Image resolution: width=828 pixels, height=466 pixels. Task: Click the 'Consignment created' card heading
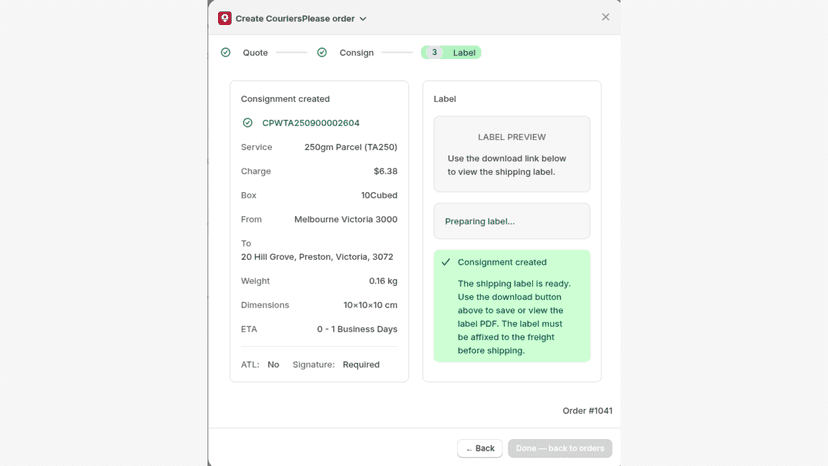point(285,99)
